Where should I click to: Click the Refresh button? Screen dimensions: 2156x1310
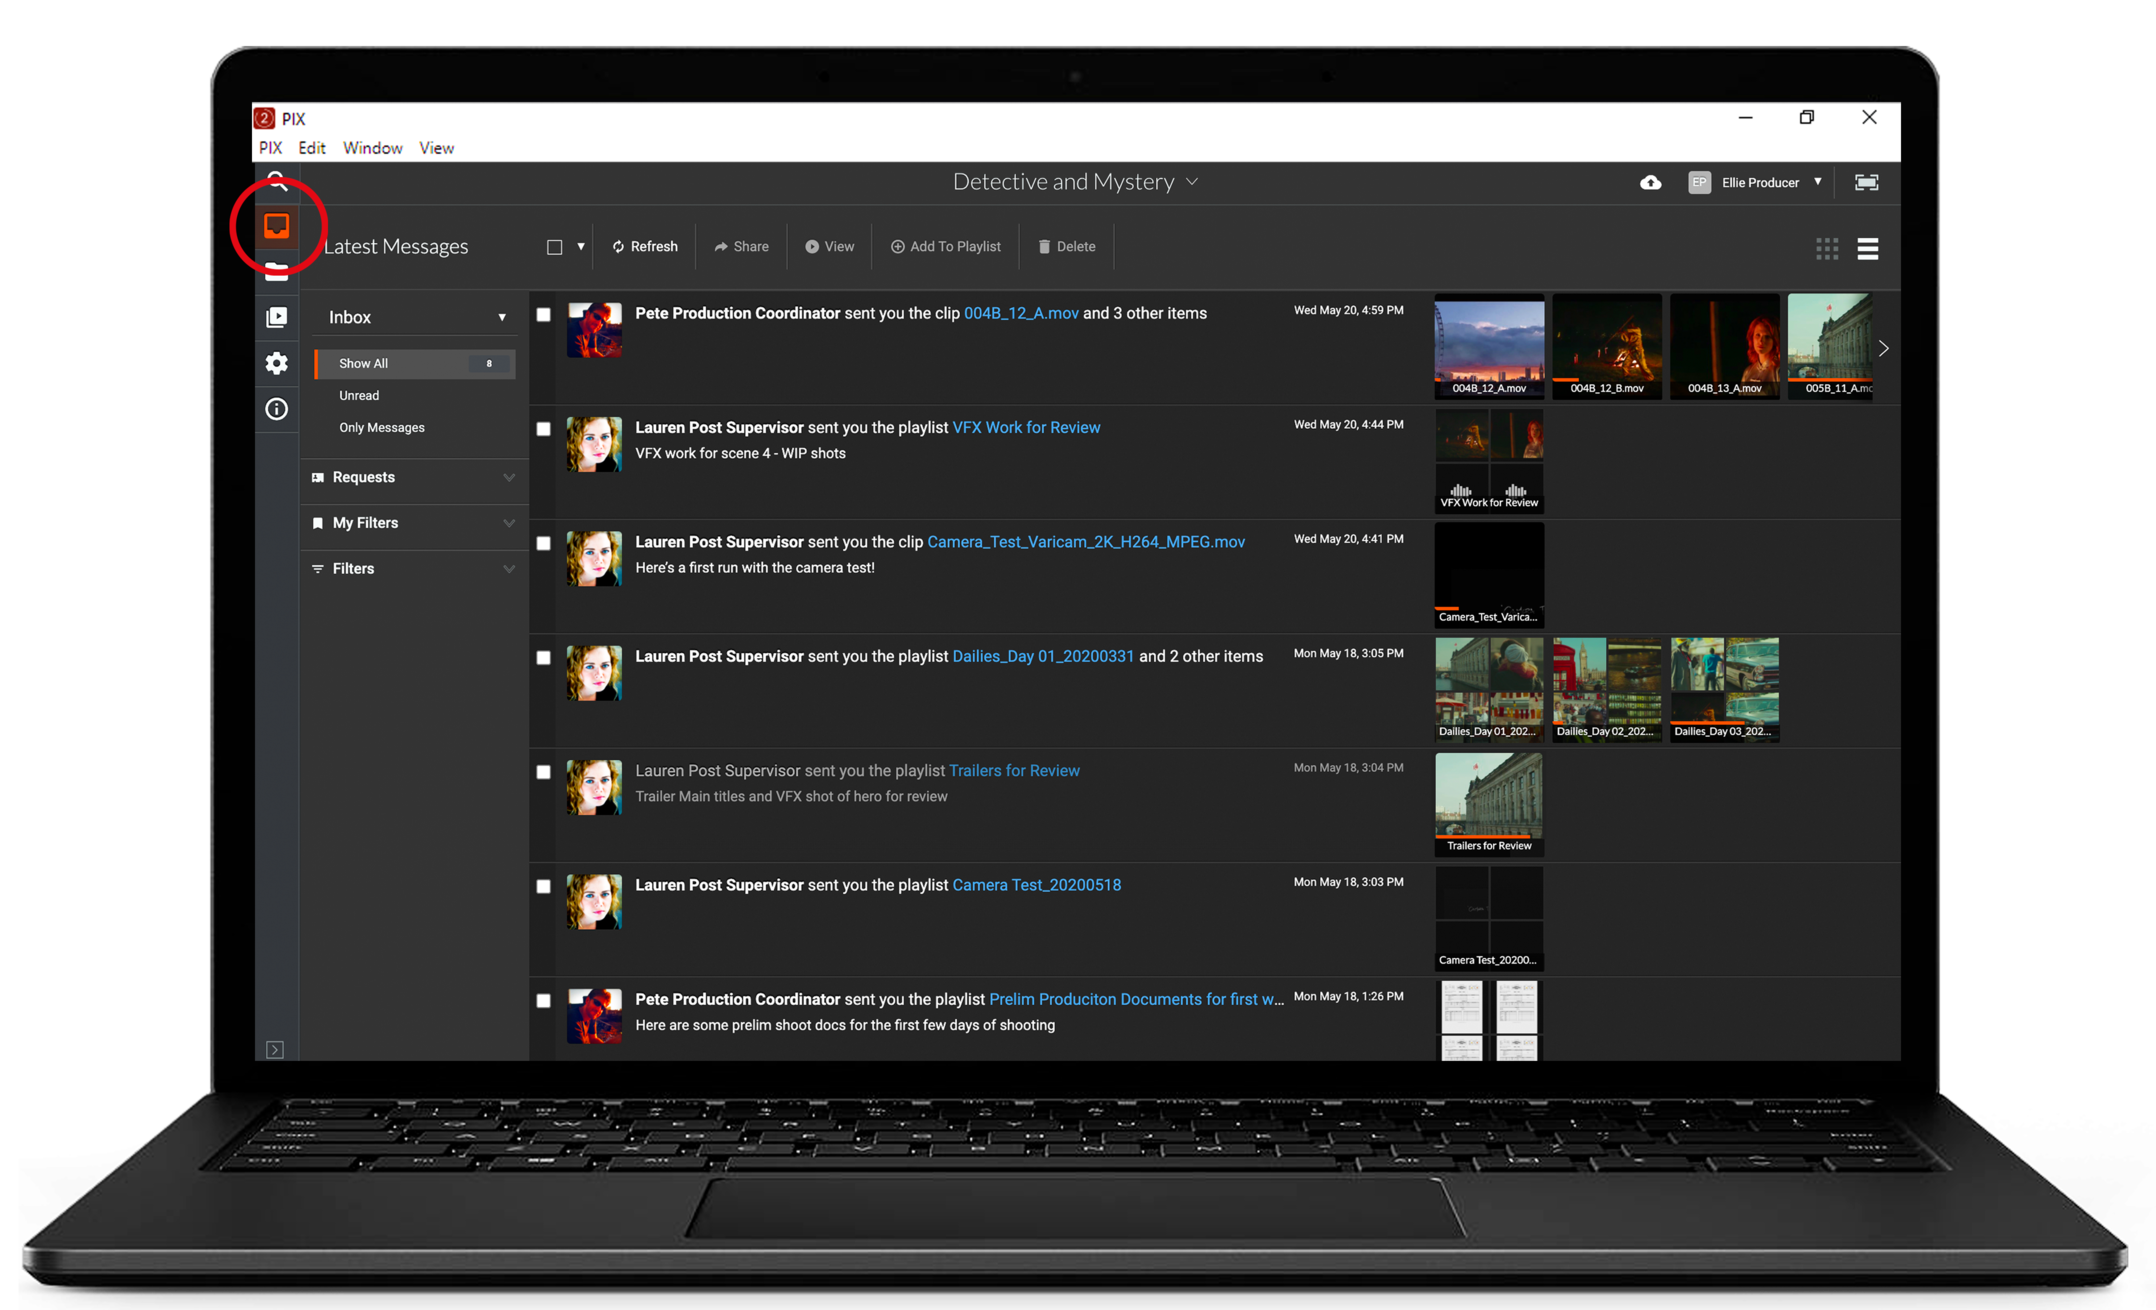pos(645,247)
